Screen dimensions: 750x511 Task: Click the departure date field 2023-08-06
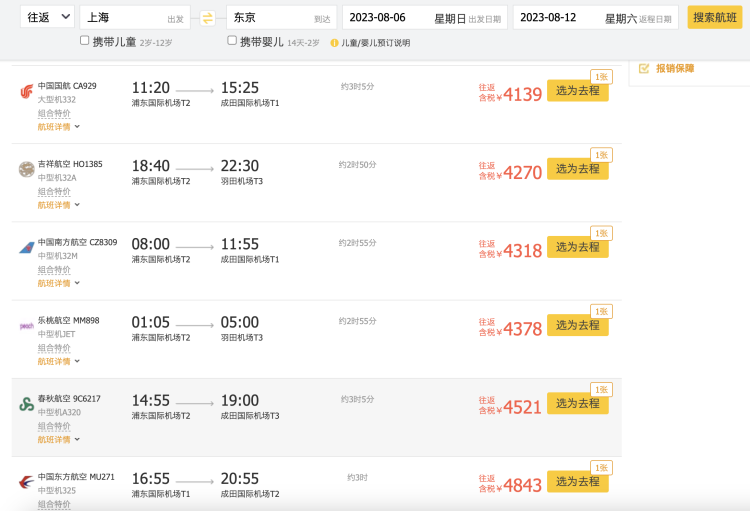(424, 18)
